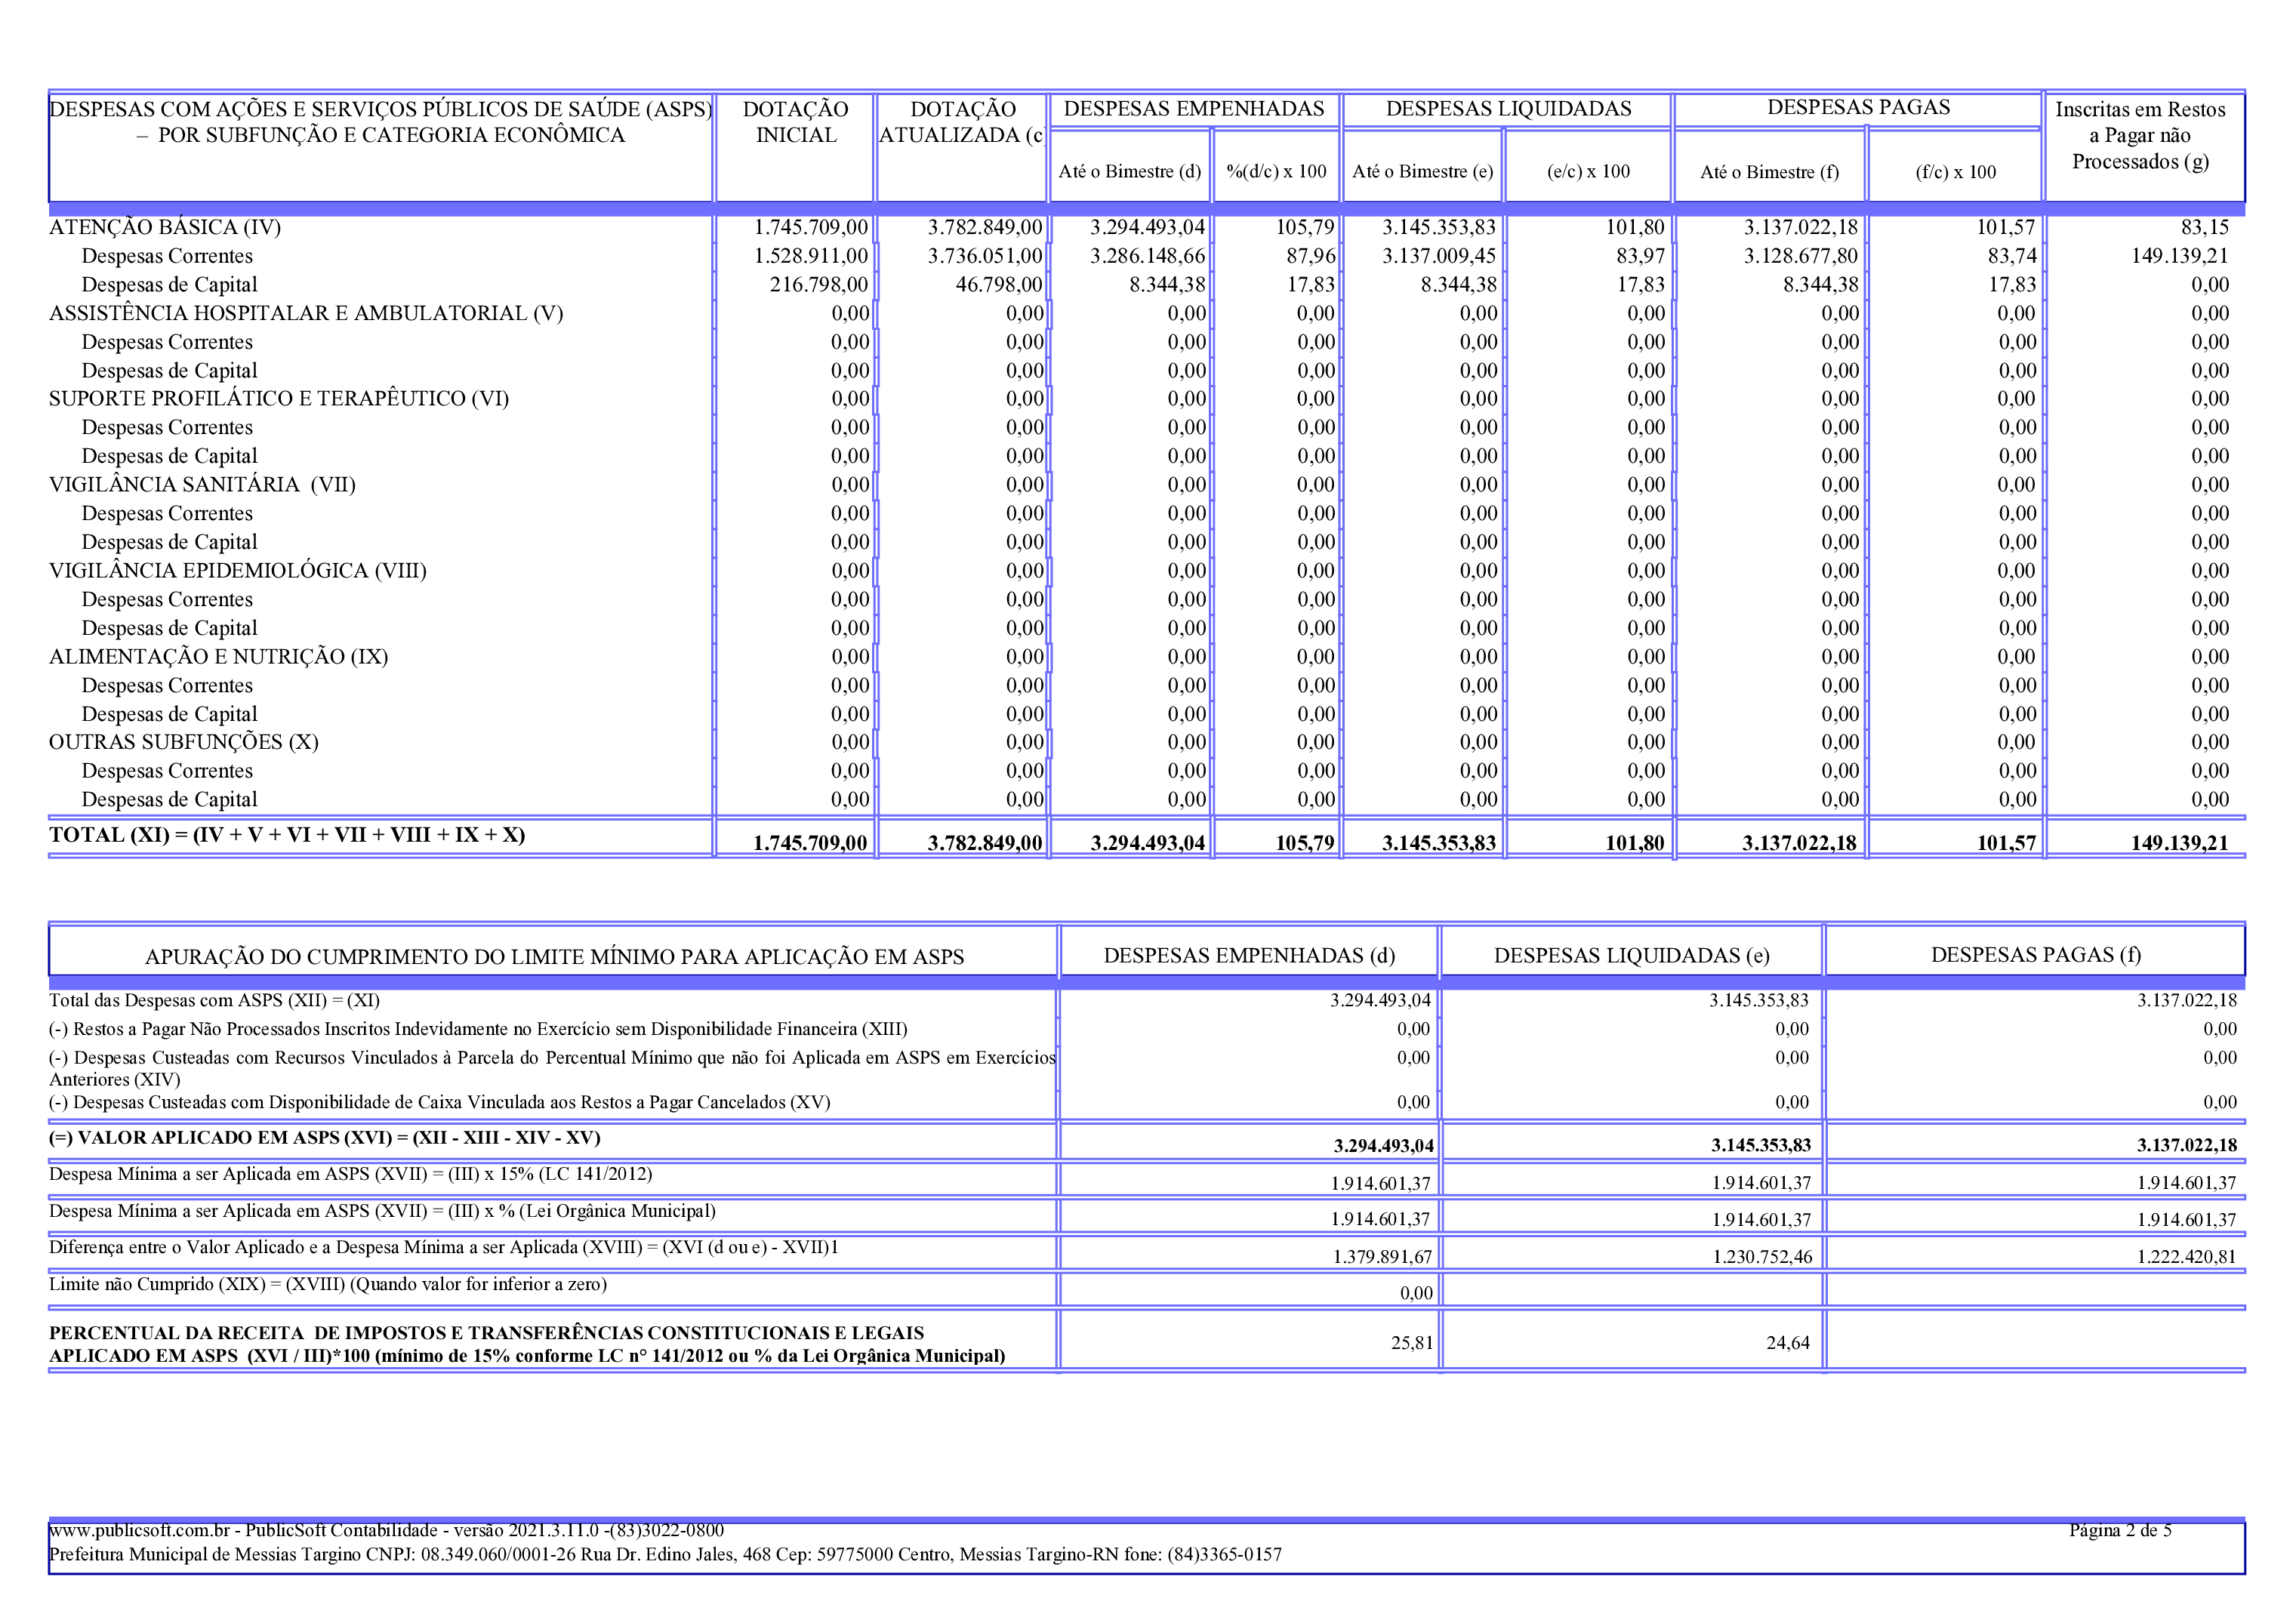Click the Página 2 de 5 indicator

(x=2119, y=1530)
